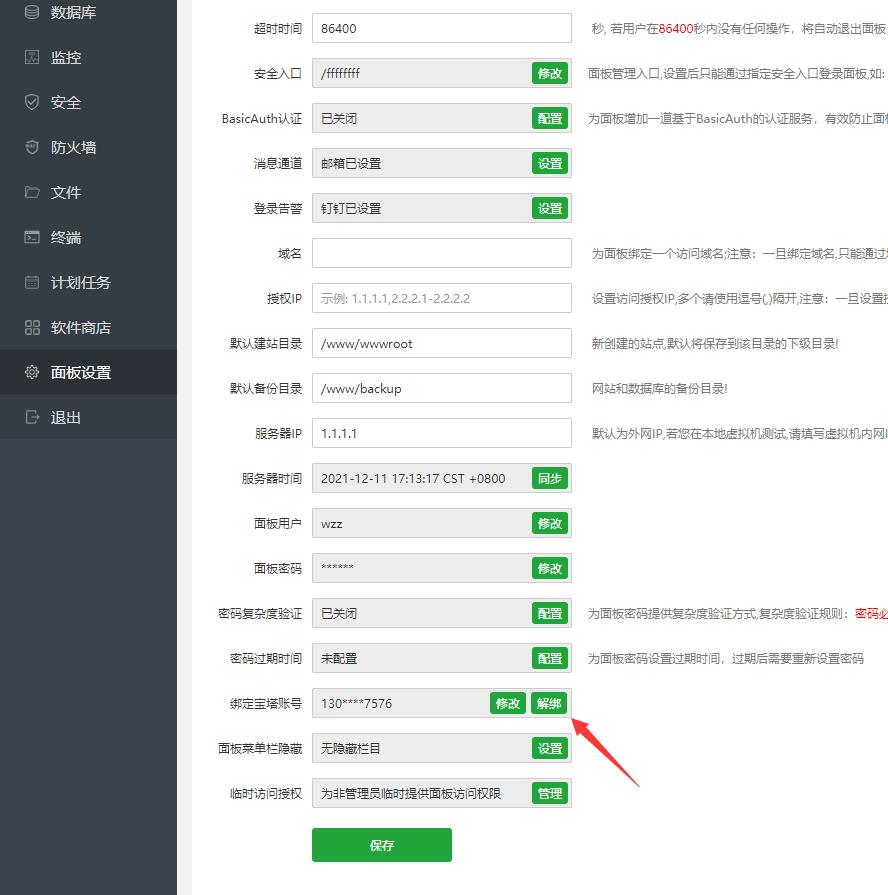Click 设置 button for 消息通道
Viewport: 888px width, 895px height.
(x=550, y=163)
